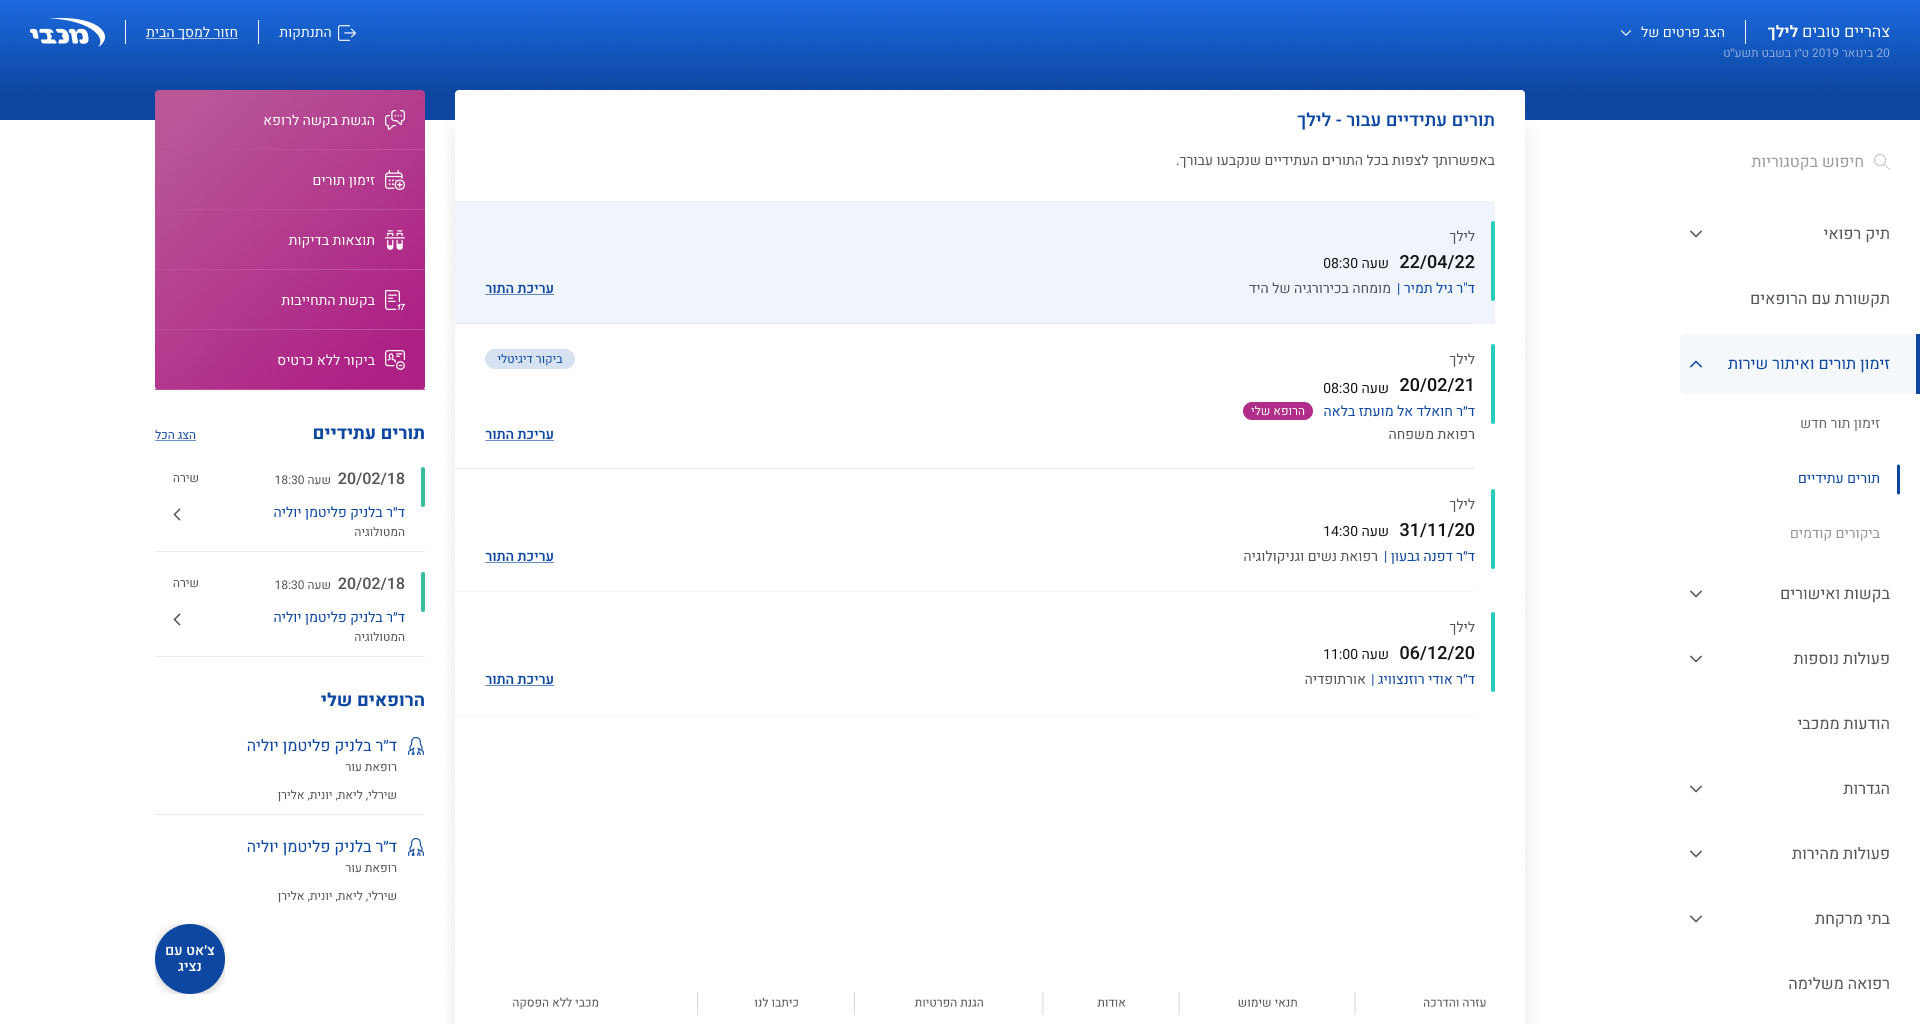1920x1024 pixels.
Task: Click ביקור ללא כרטיס quick action
Action: click(x=290, y=360)
